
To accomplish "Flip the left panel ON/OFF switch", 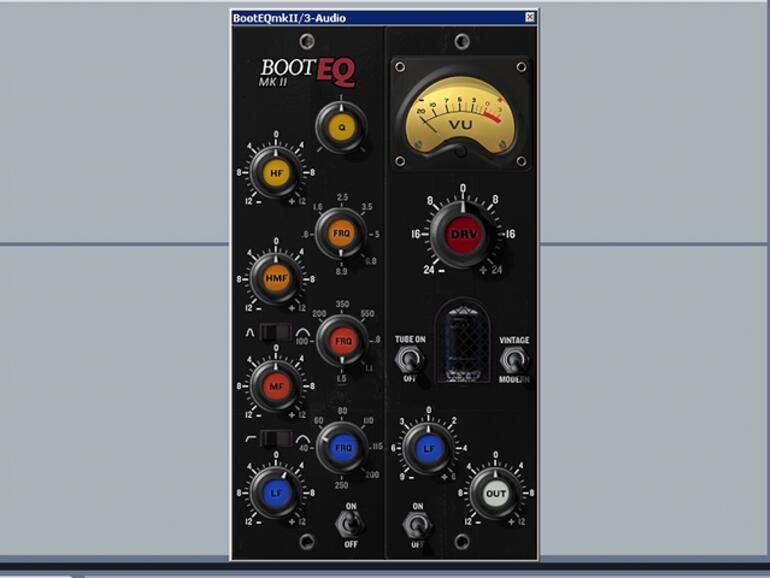I will (350, 524).
